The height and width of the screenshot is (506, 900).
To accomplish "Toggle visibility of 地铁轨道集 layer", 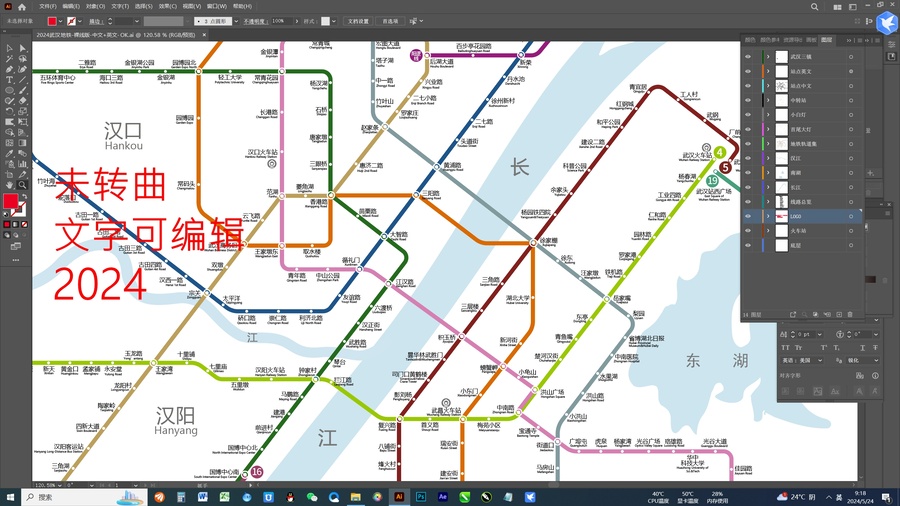I will [747, 143].
